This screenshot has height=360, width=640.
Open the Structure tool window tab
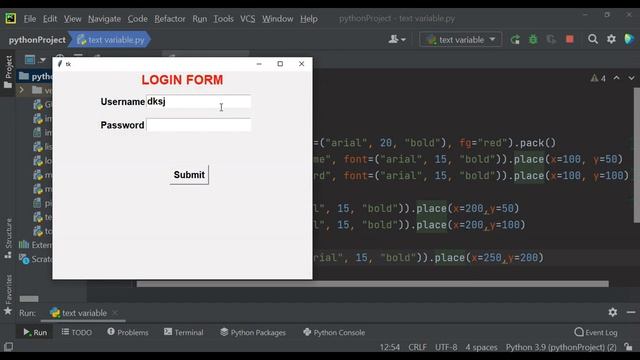click(8, 238)
